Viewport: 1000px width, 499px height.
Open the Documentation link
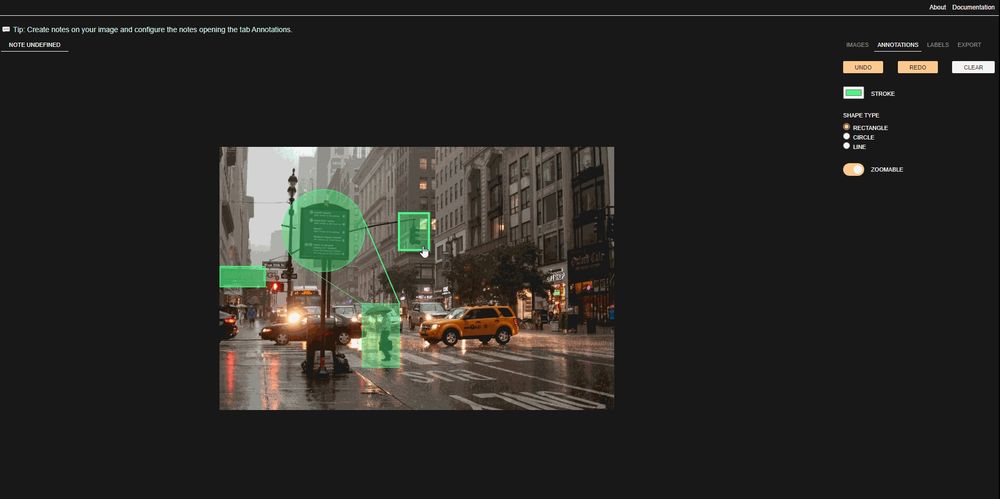[973, 7]
